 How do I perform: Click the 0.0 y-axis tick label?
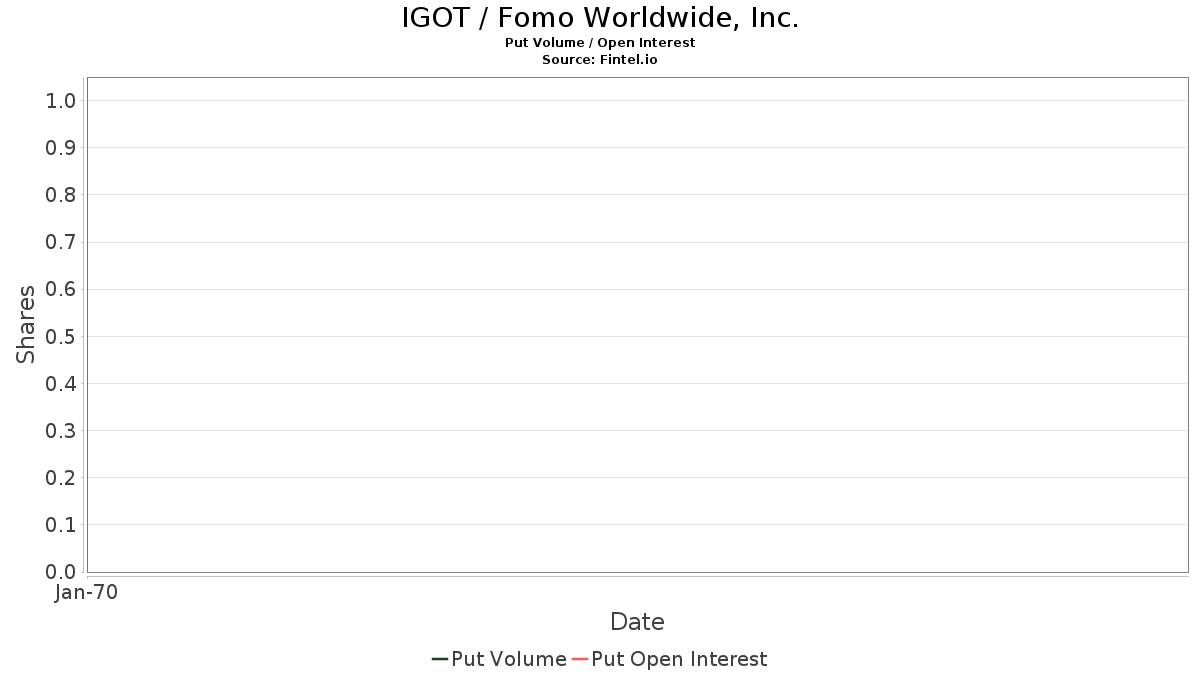[61, 572]
